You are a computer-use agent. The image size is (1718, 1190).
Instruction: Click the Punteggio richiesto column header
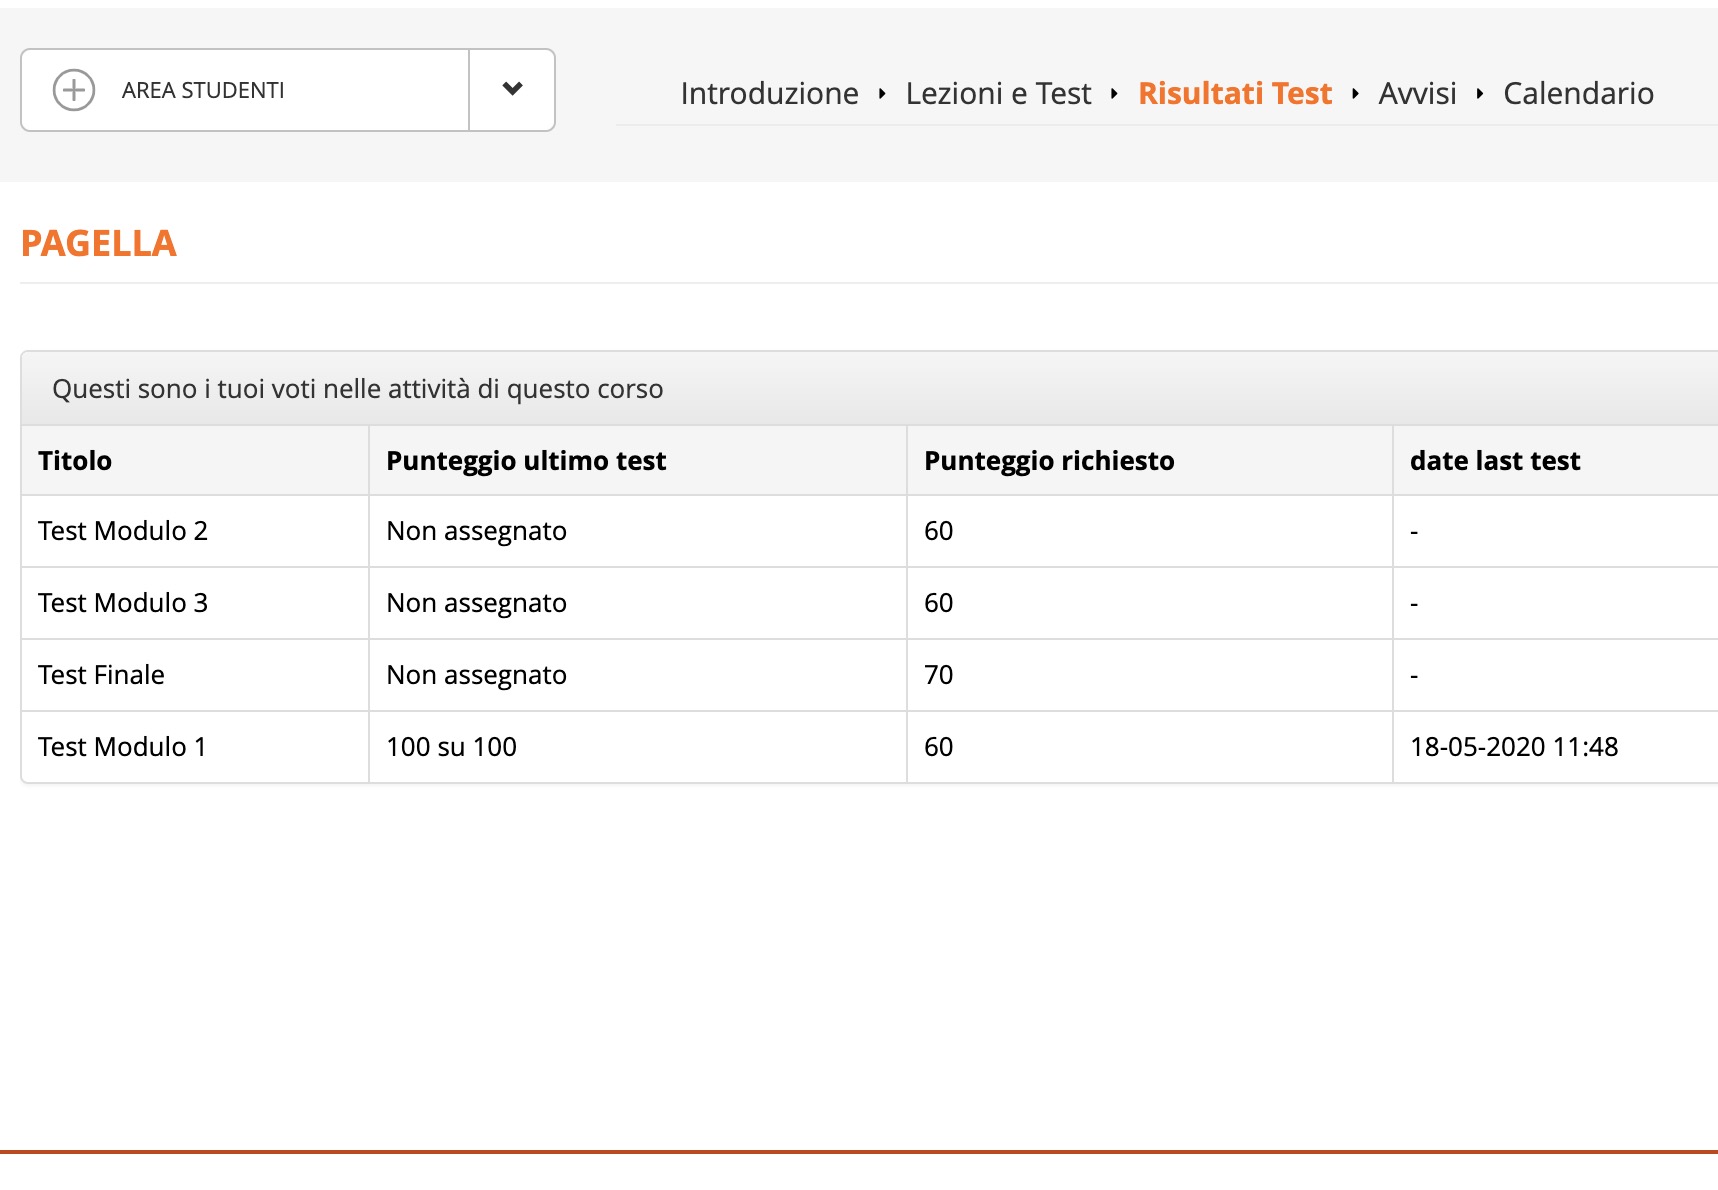click(x=1049, y=461)
